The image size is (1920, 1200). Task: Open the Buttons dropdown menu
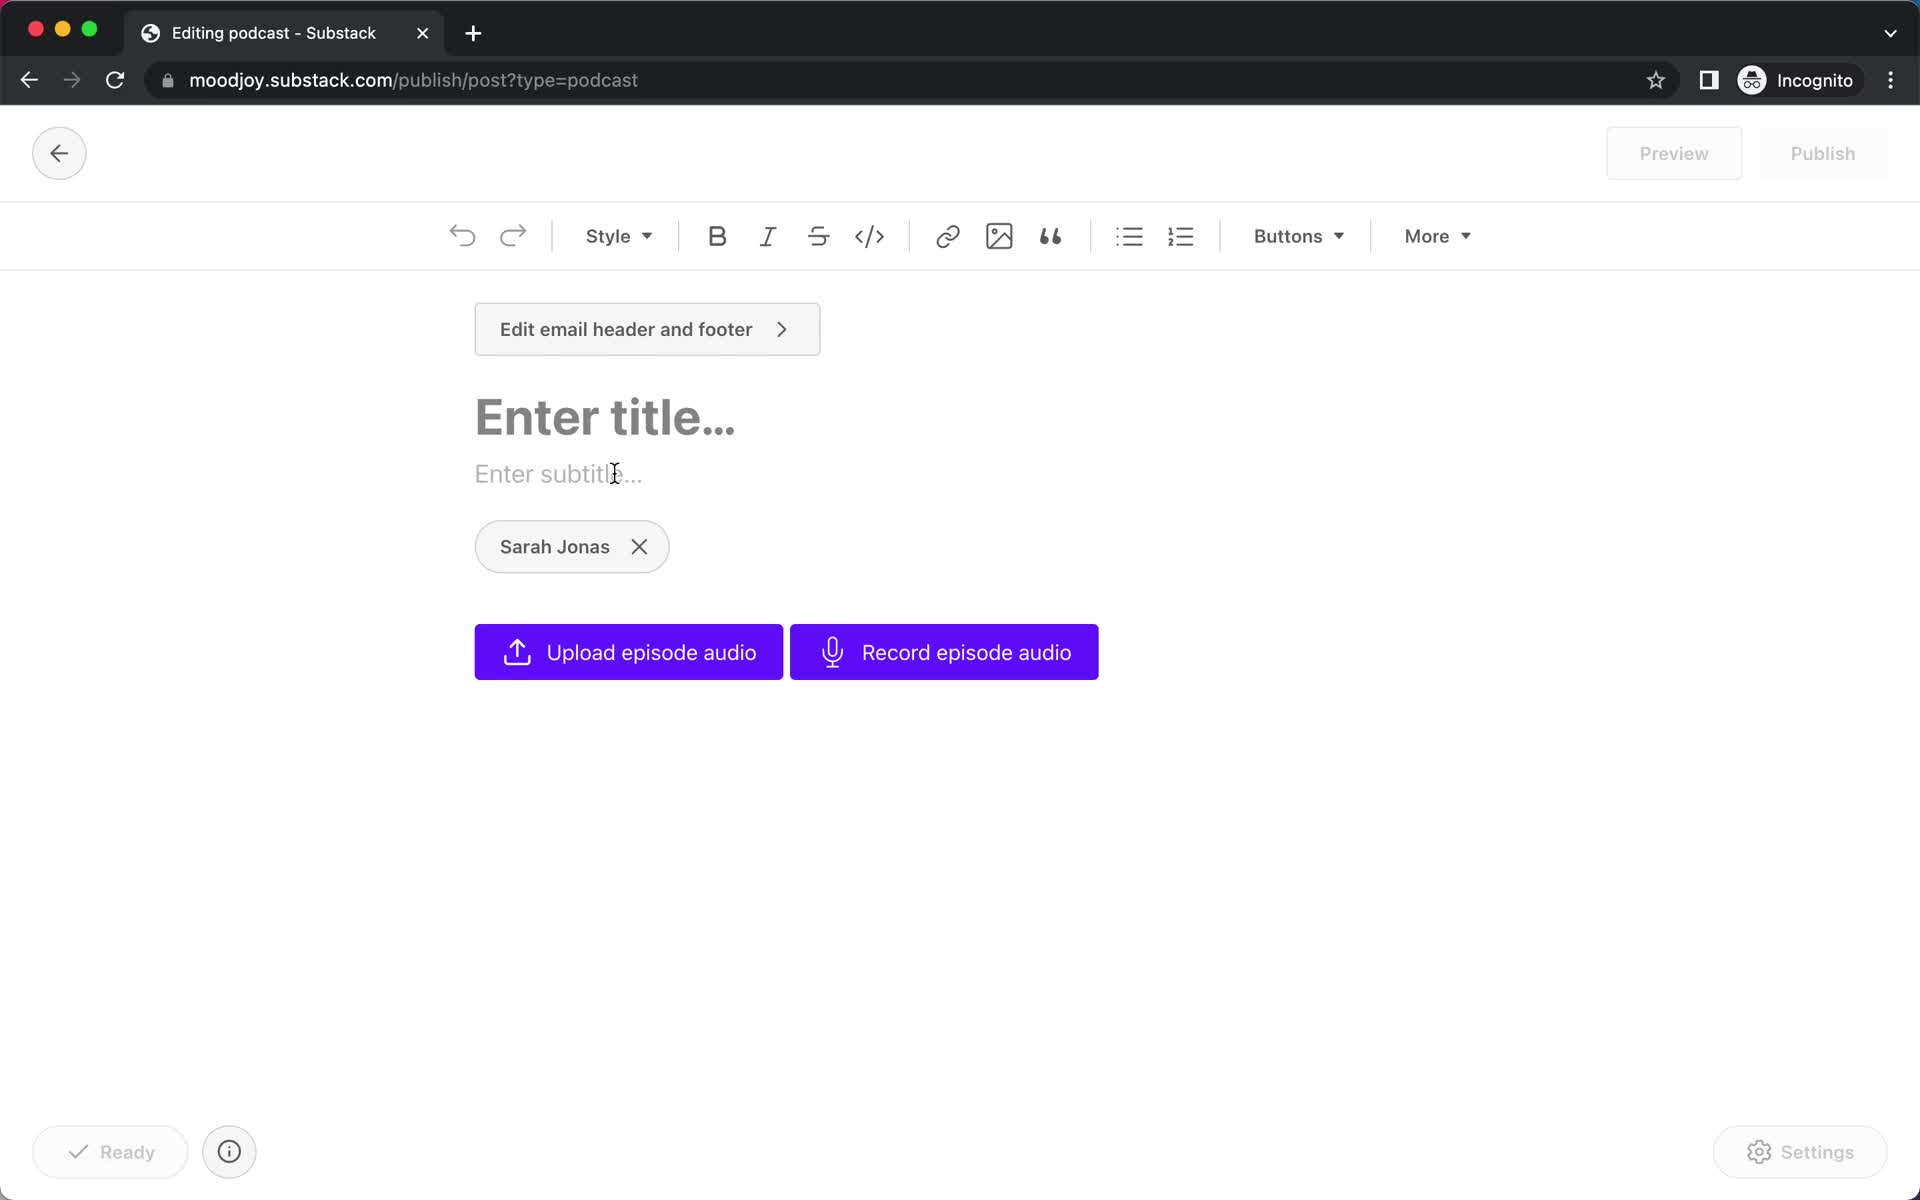(x=1298, y=236)
